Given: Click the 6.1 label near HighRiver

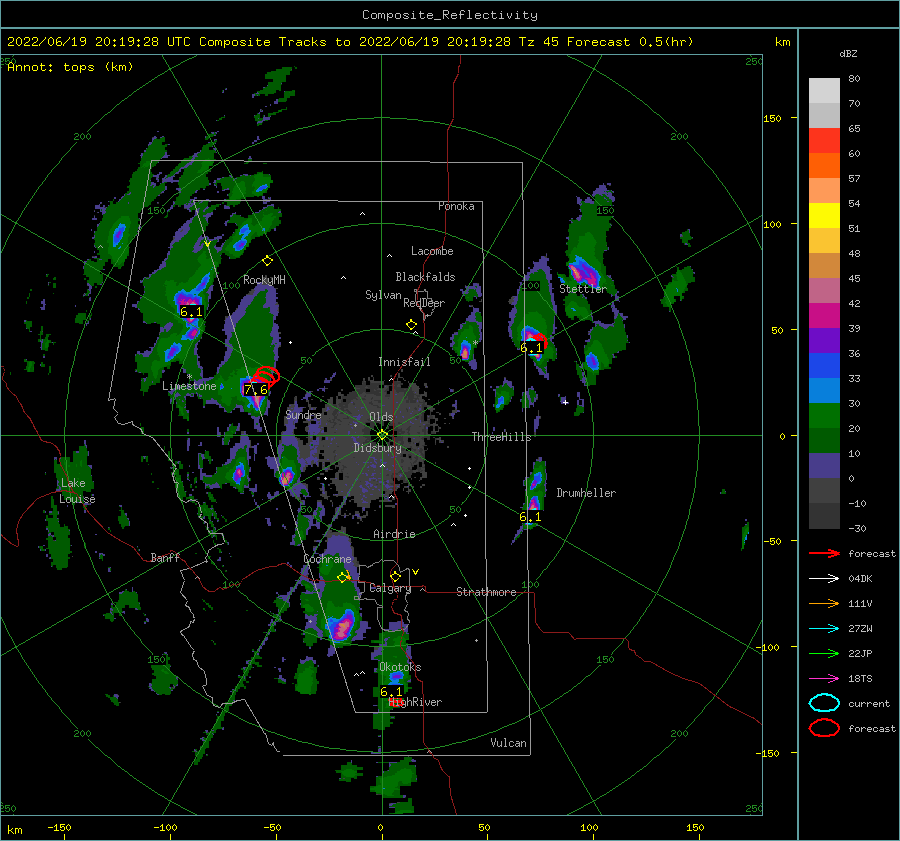Looking at the screenshot, I should click(x=391, y=692).
